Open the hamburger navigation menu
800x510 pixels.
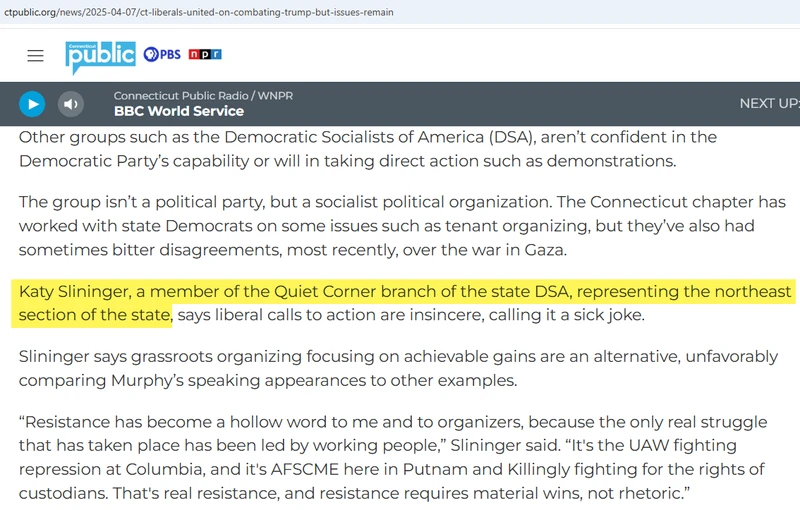(x=36, y=56)
